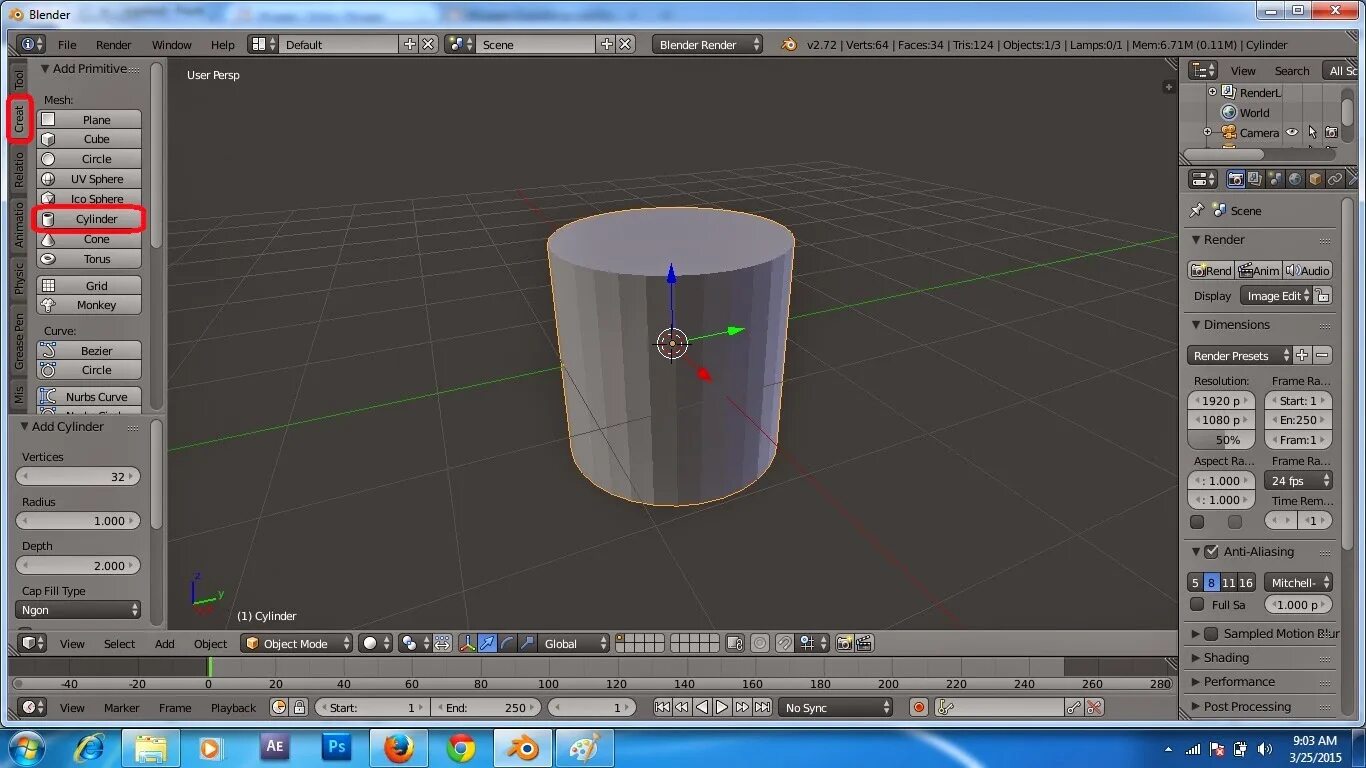This screenshot has width=1366, height=768.
Task: Expand the Post Processing panel
Action: coord(1247,706)
